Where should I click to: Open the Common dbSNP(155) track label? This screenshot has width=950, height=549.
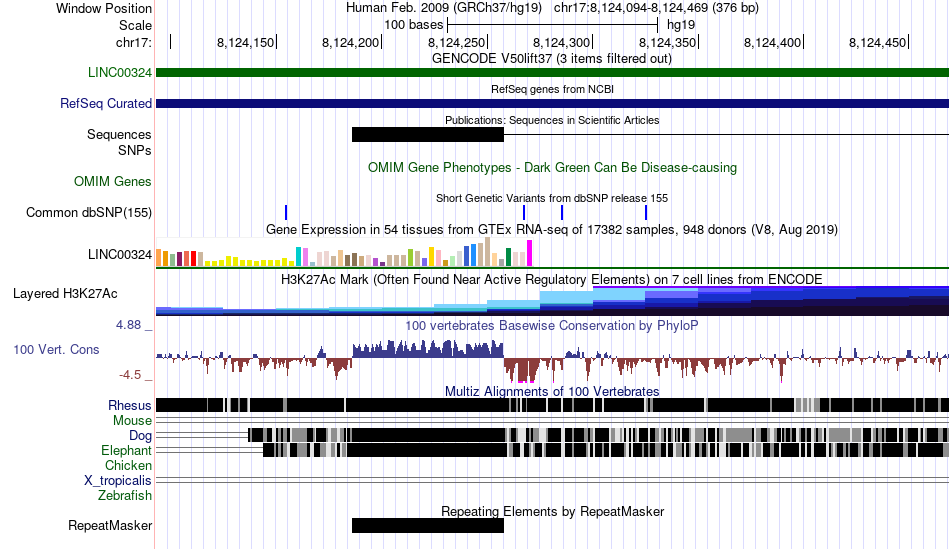[x=88, y=213]
